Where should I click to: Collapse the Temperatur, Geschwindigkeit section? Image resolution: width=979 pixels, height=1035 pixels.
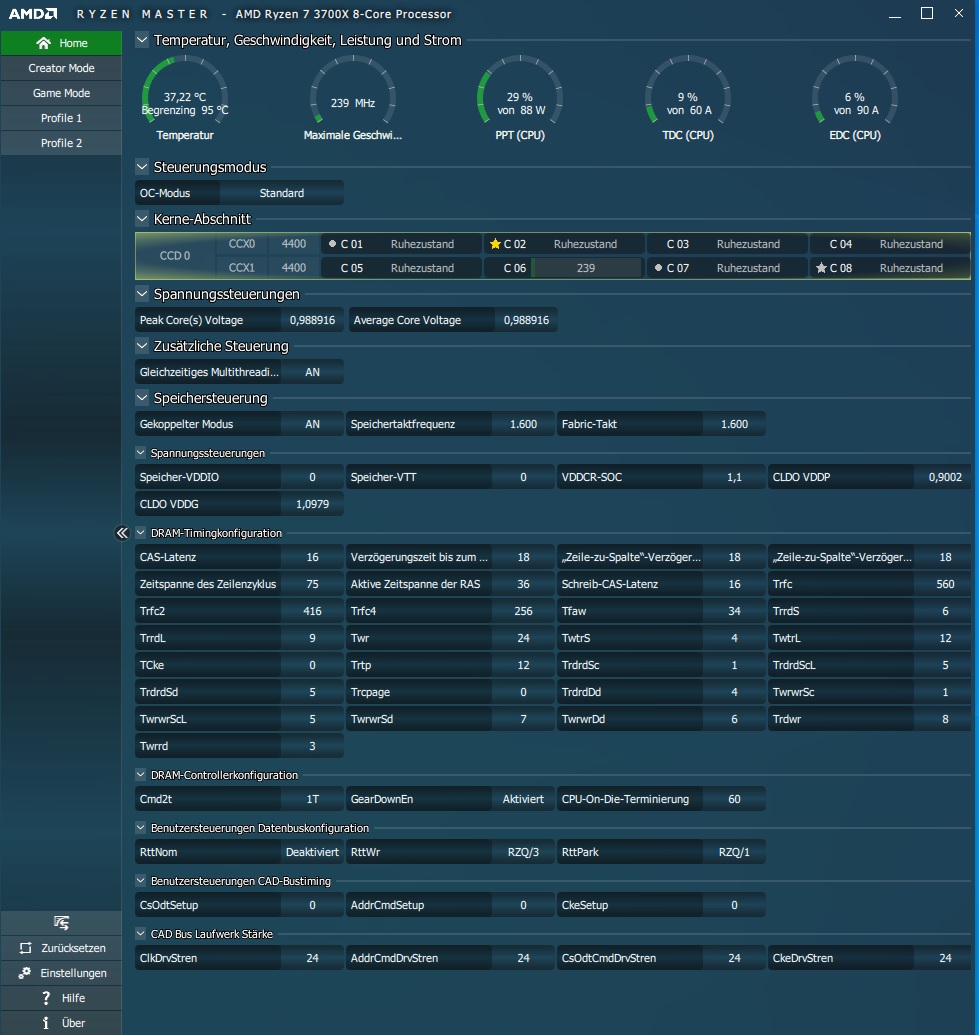[142, 40]
